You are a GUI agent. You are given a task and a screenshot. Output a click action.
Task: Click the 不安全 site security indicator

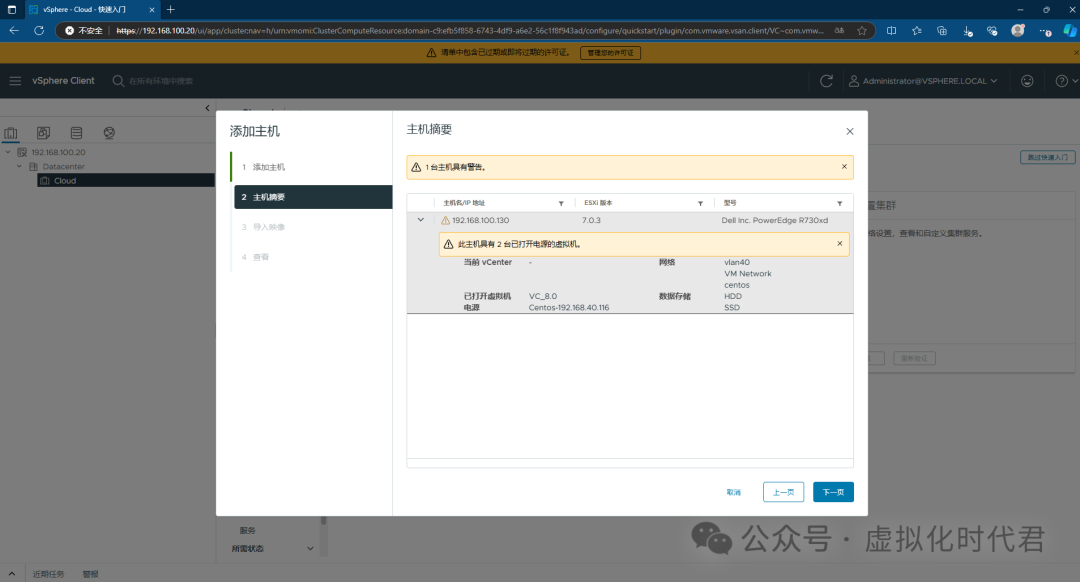coord(84,30)
